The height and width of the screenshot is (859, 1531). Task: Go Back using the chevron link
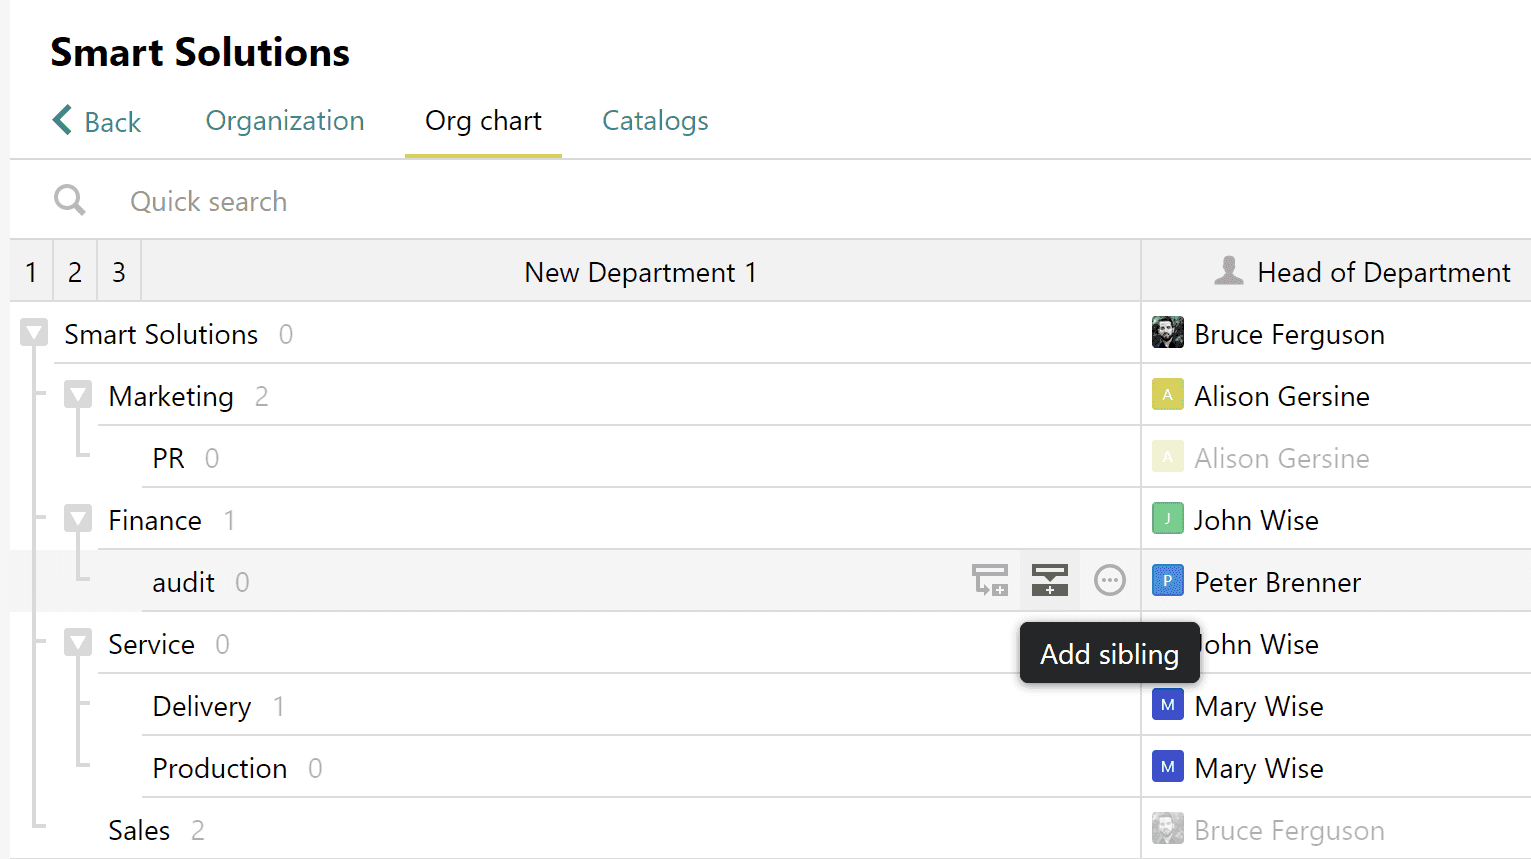97,121
